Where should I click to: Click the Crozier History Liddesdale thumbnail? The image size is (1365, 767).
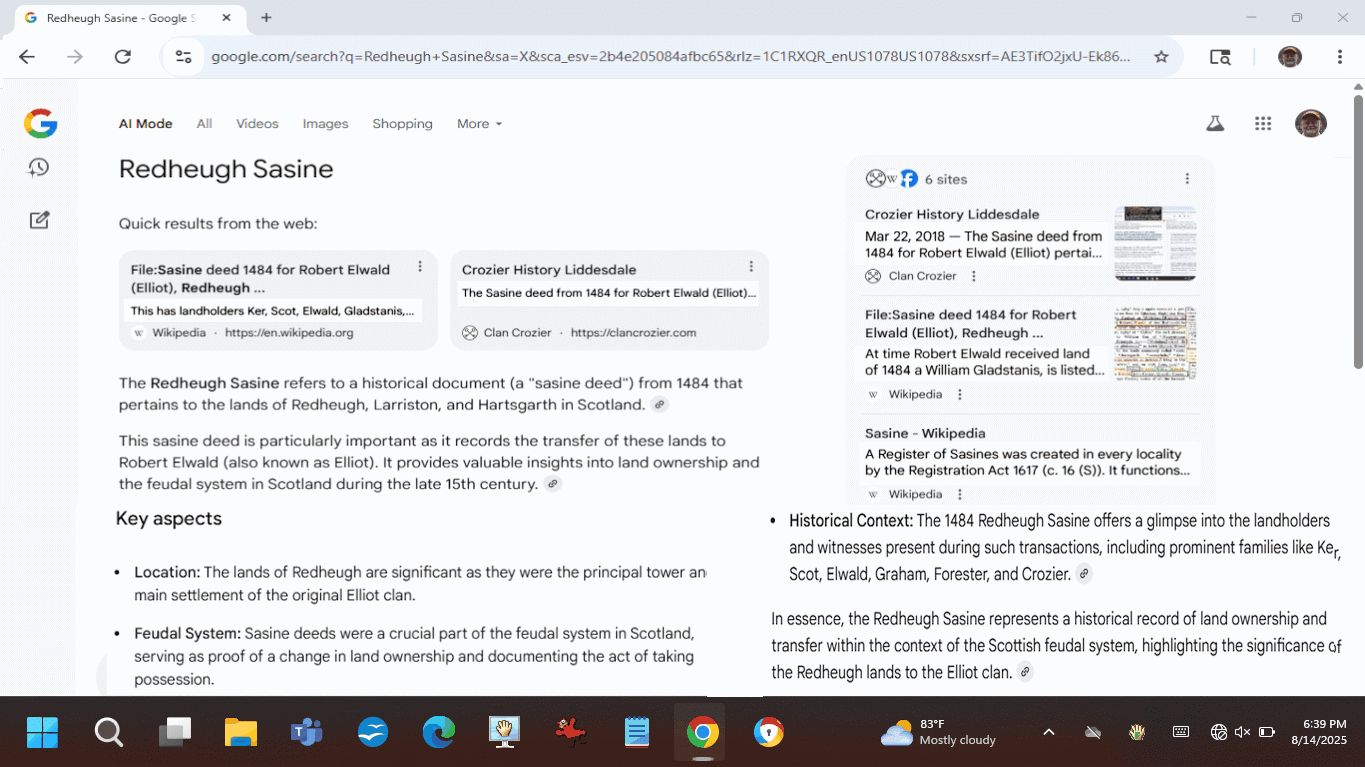pos(1155,243)
